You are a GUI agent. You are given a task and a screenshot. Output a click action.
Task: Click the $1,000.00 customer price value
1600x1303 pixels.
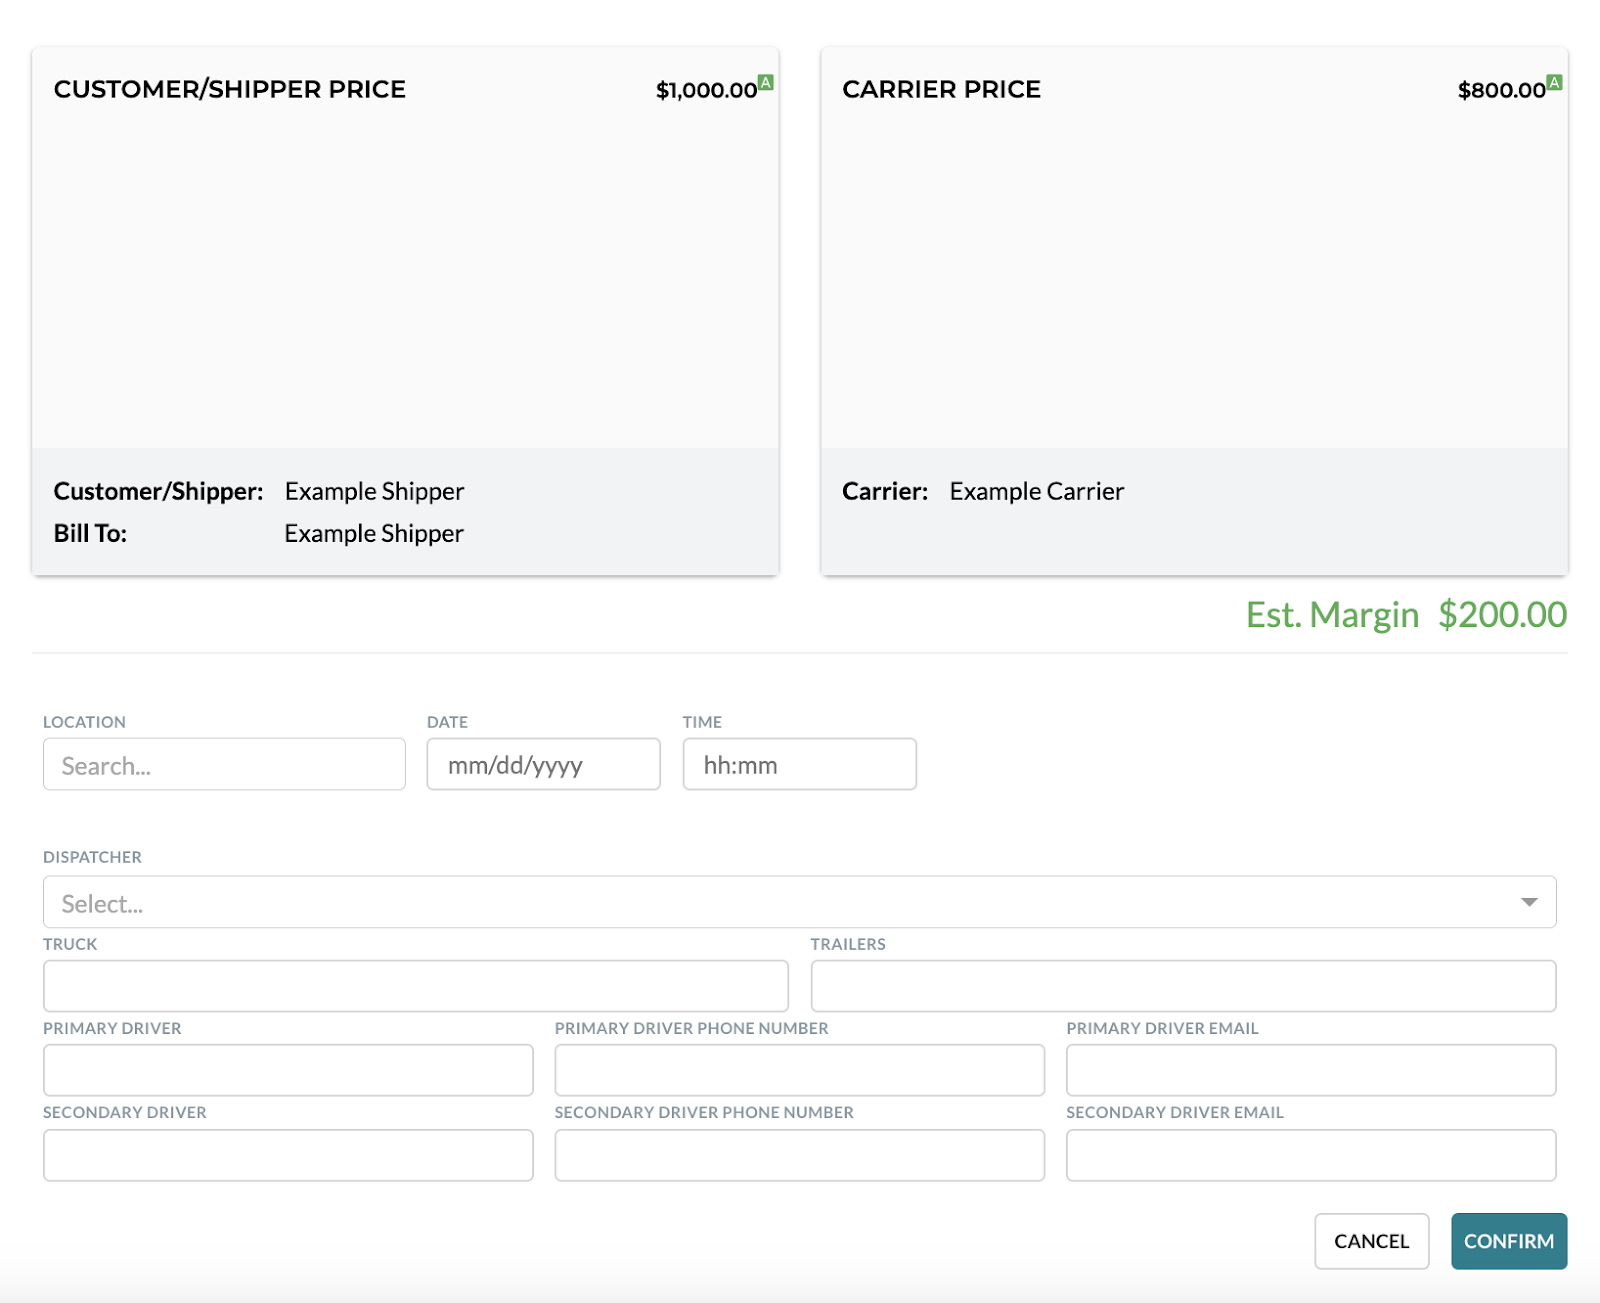point(706,90)
